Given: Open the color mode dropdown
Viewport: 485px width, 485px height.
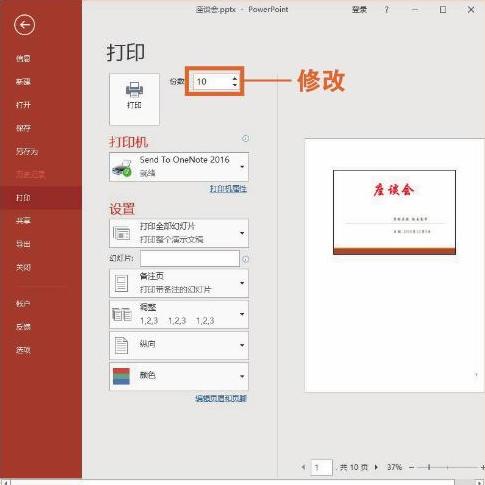Looking at the screenshot, I should pos(179,376).
